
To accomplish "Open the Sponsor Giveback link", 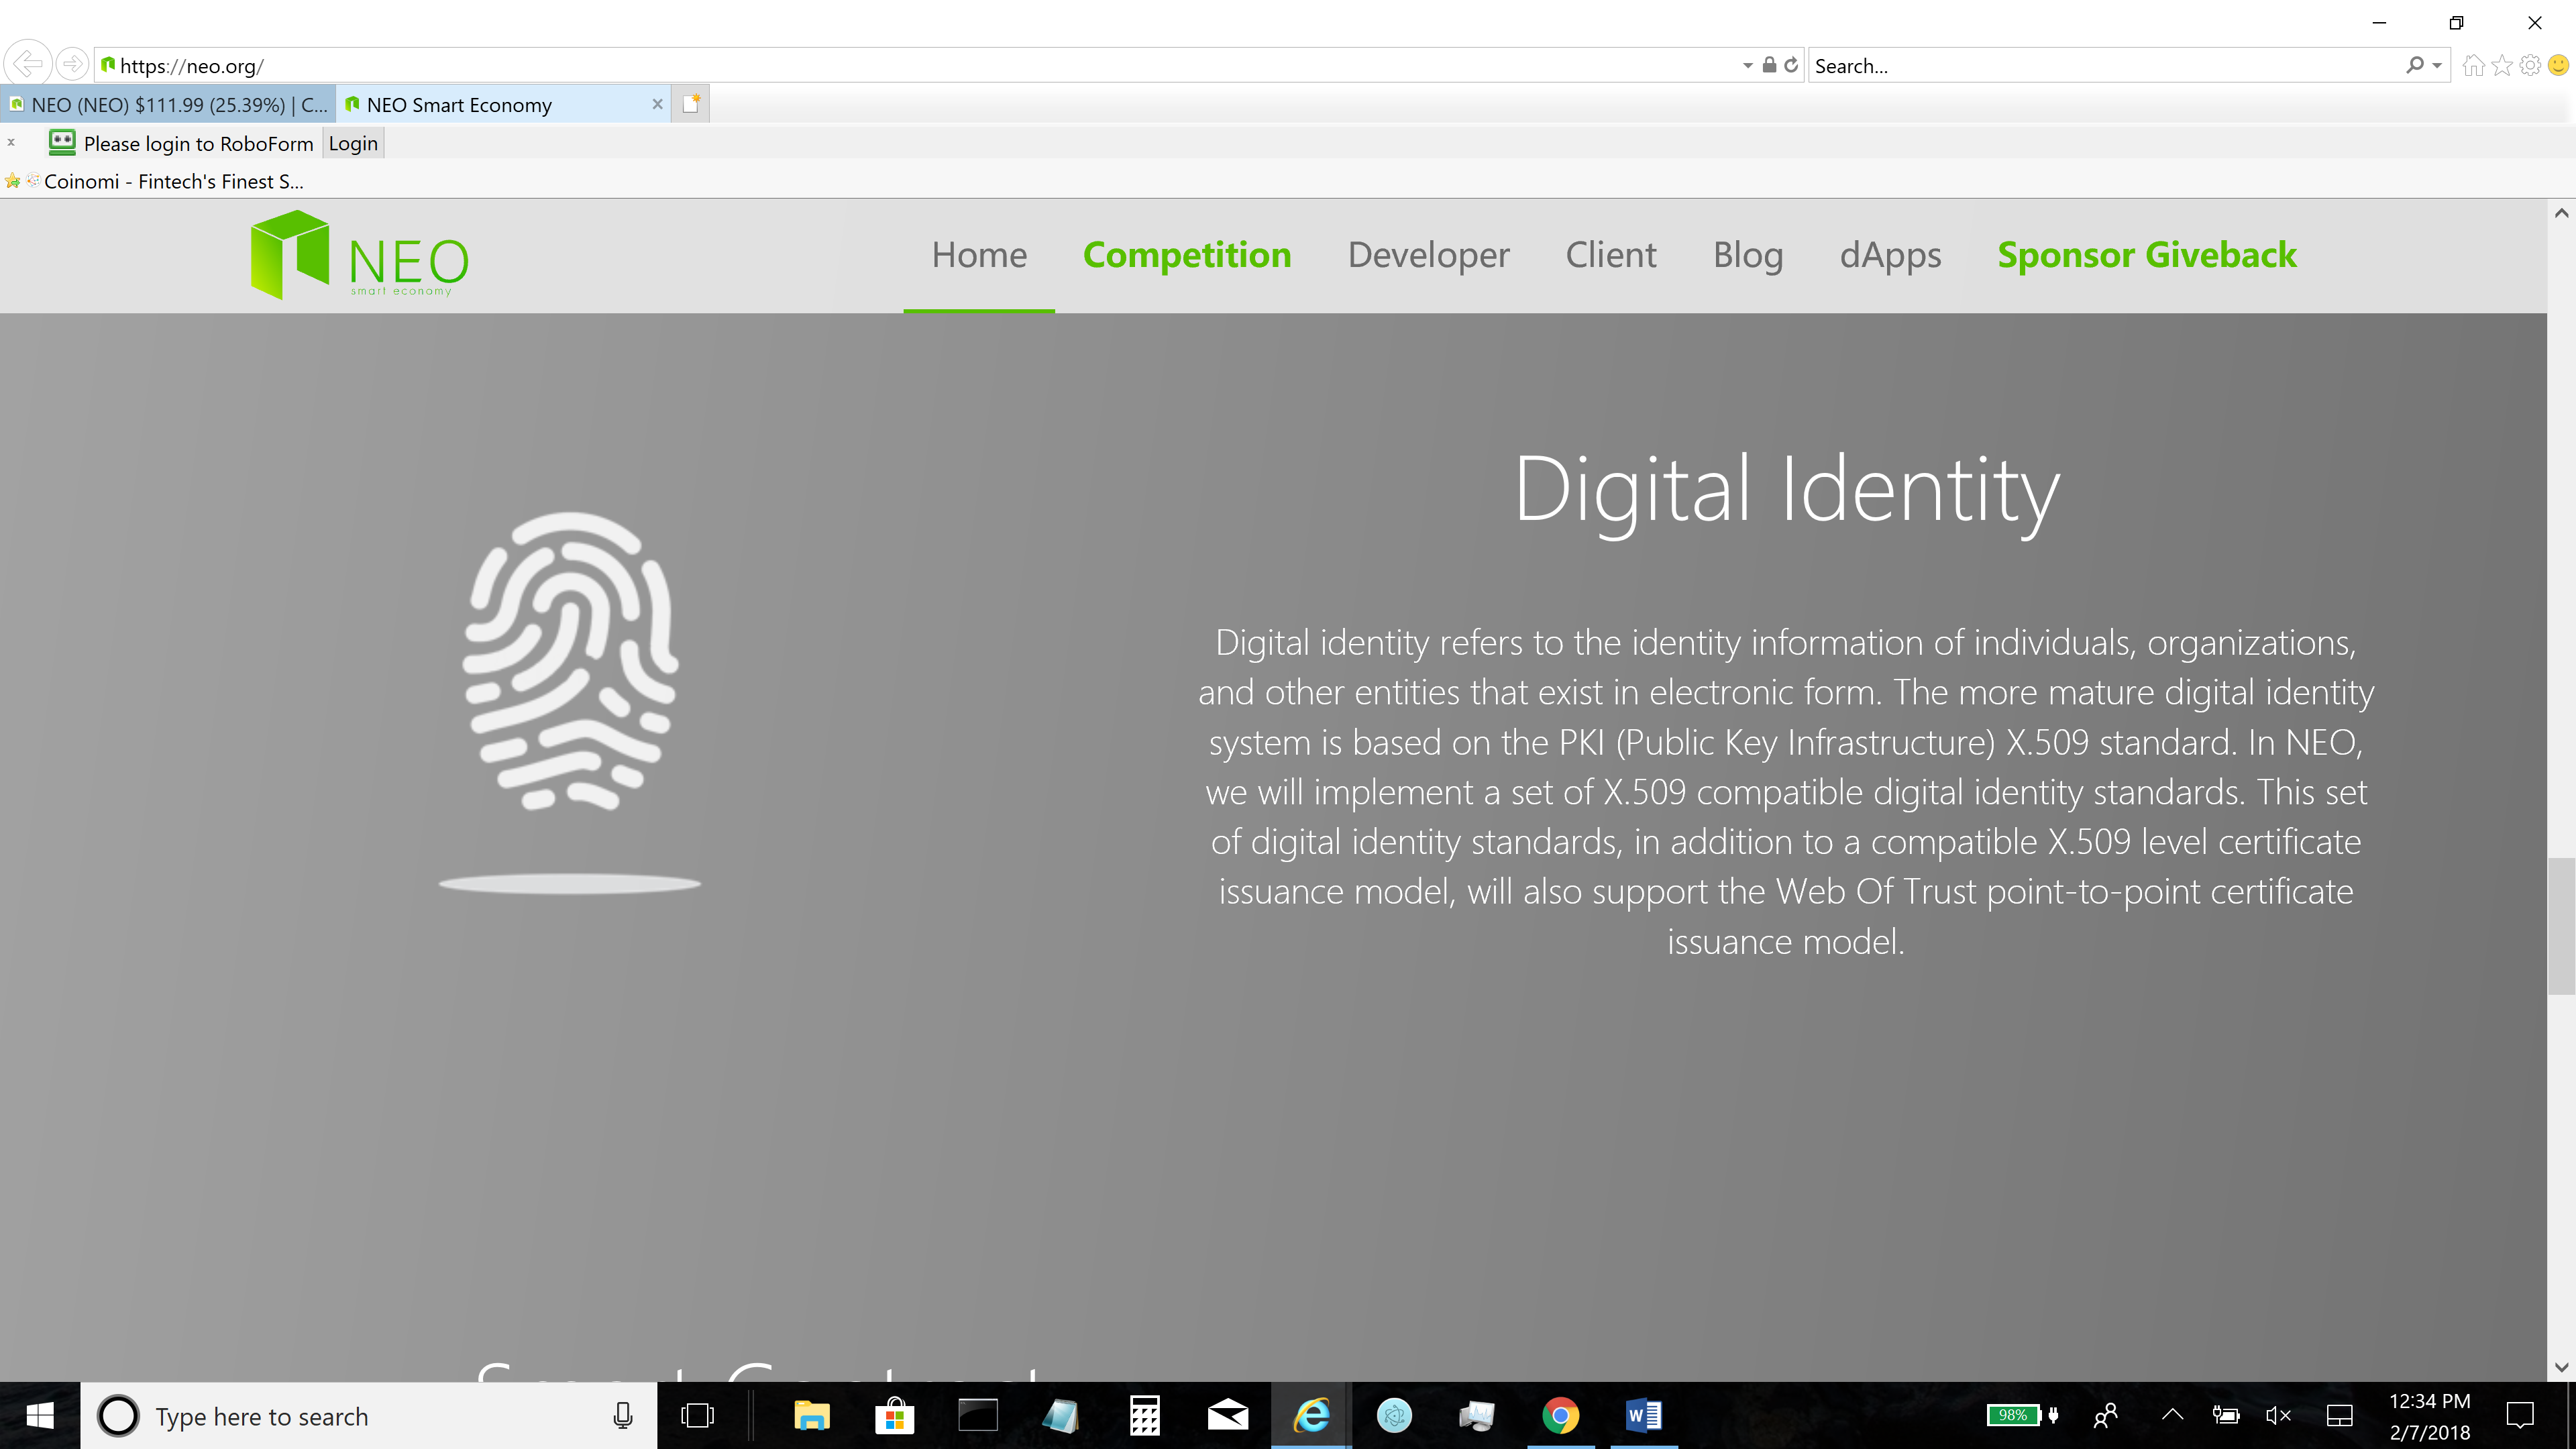I will (2147, 255).
